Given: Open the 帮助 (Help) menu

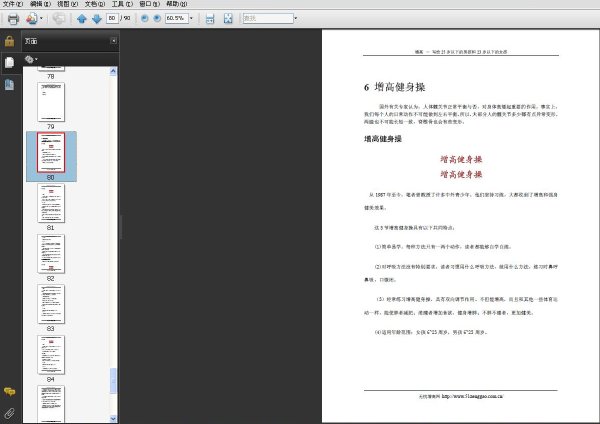Looking at the screenshot, I should (x=176, y=4).
